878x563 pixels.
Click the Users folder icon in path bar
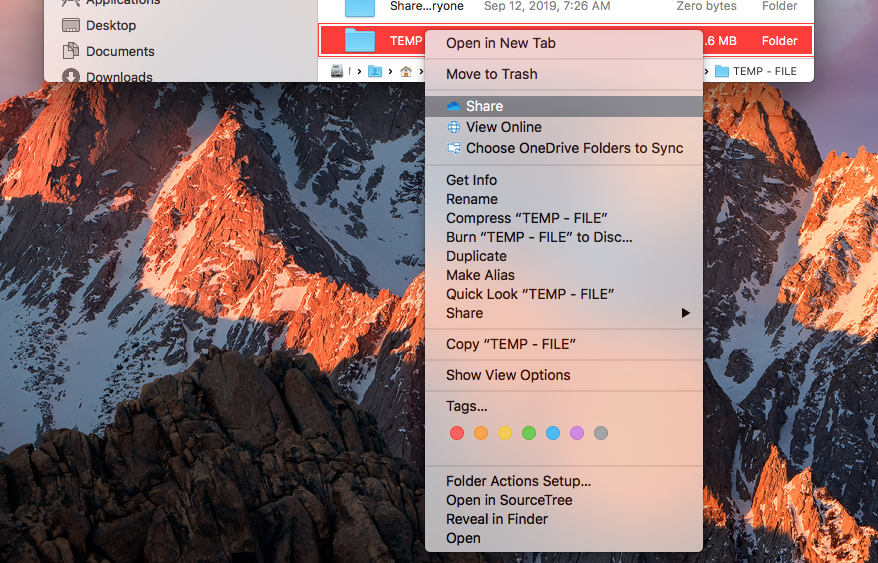(375, 71)
